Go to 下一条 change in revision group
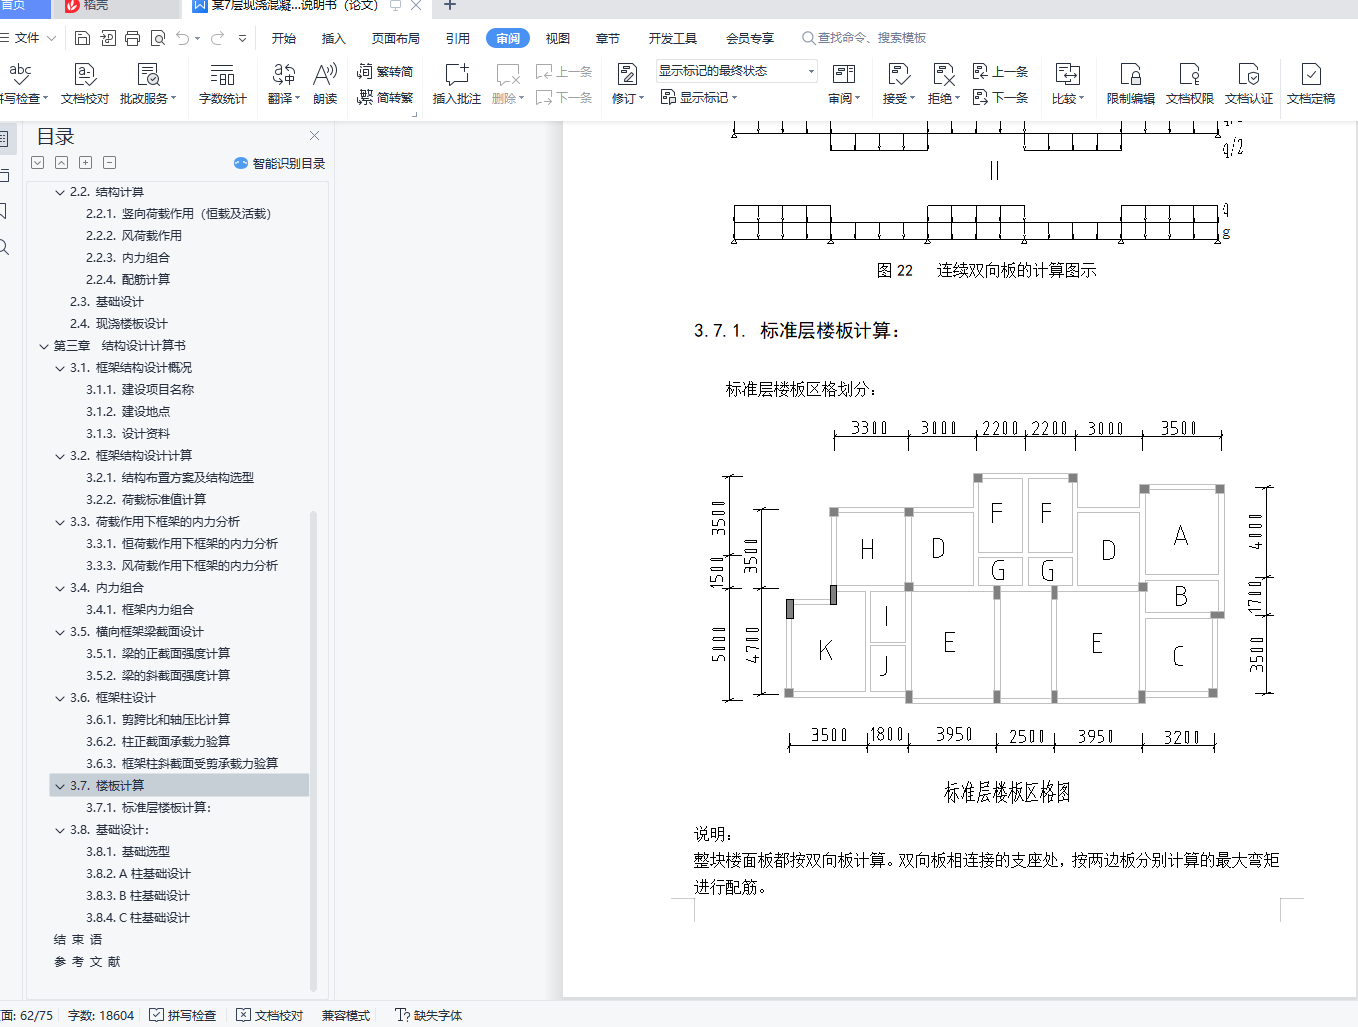Screen dimensions: 1358x1027 click(1000, 97)
